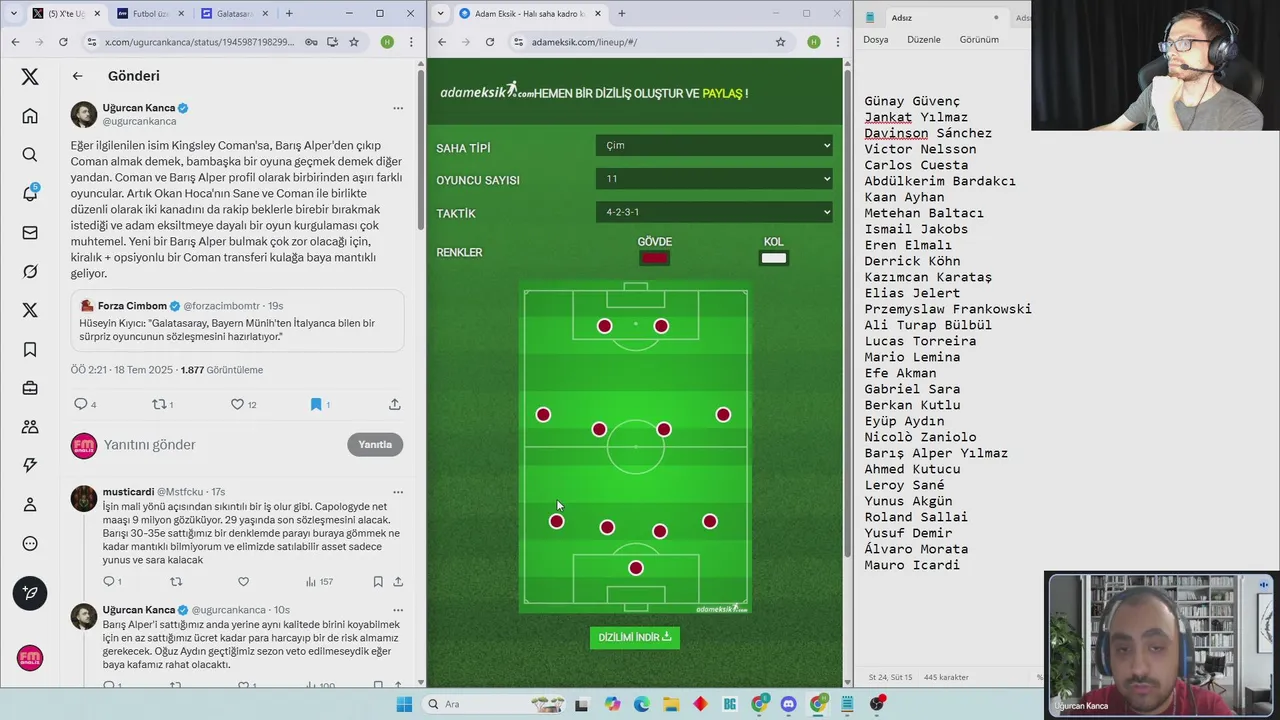Screen dimensions: 1280x720
Task: Open a new tab in X browser
Action: pos(289,13)
